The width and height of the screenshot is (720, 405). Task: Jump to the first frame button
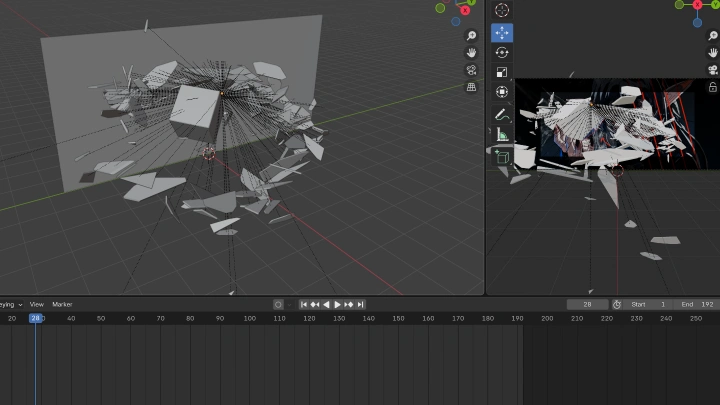coord(304,304)
